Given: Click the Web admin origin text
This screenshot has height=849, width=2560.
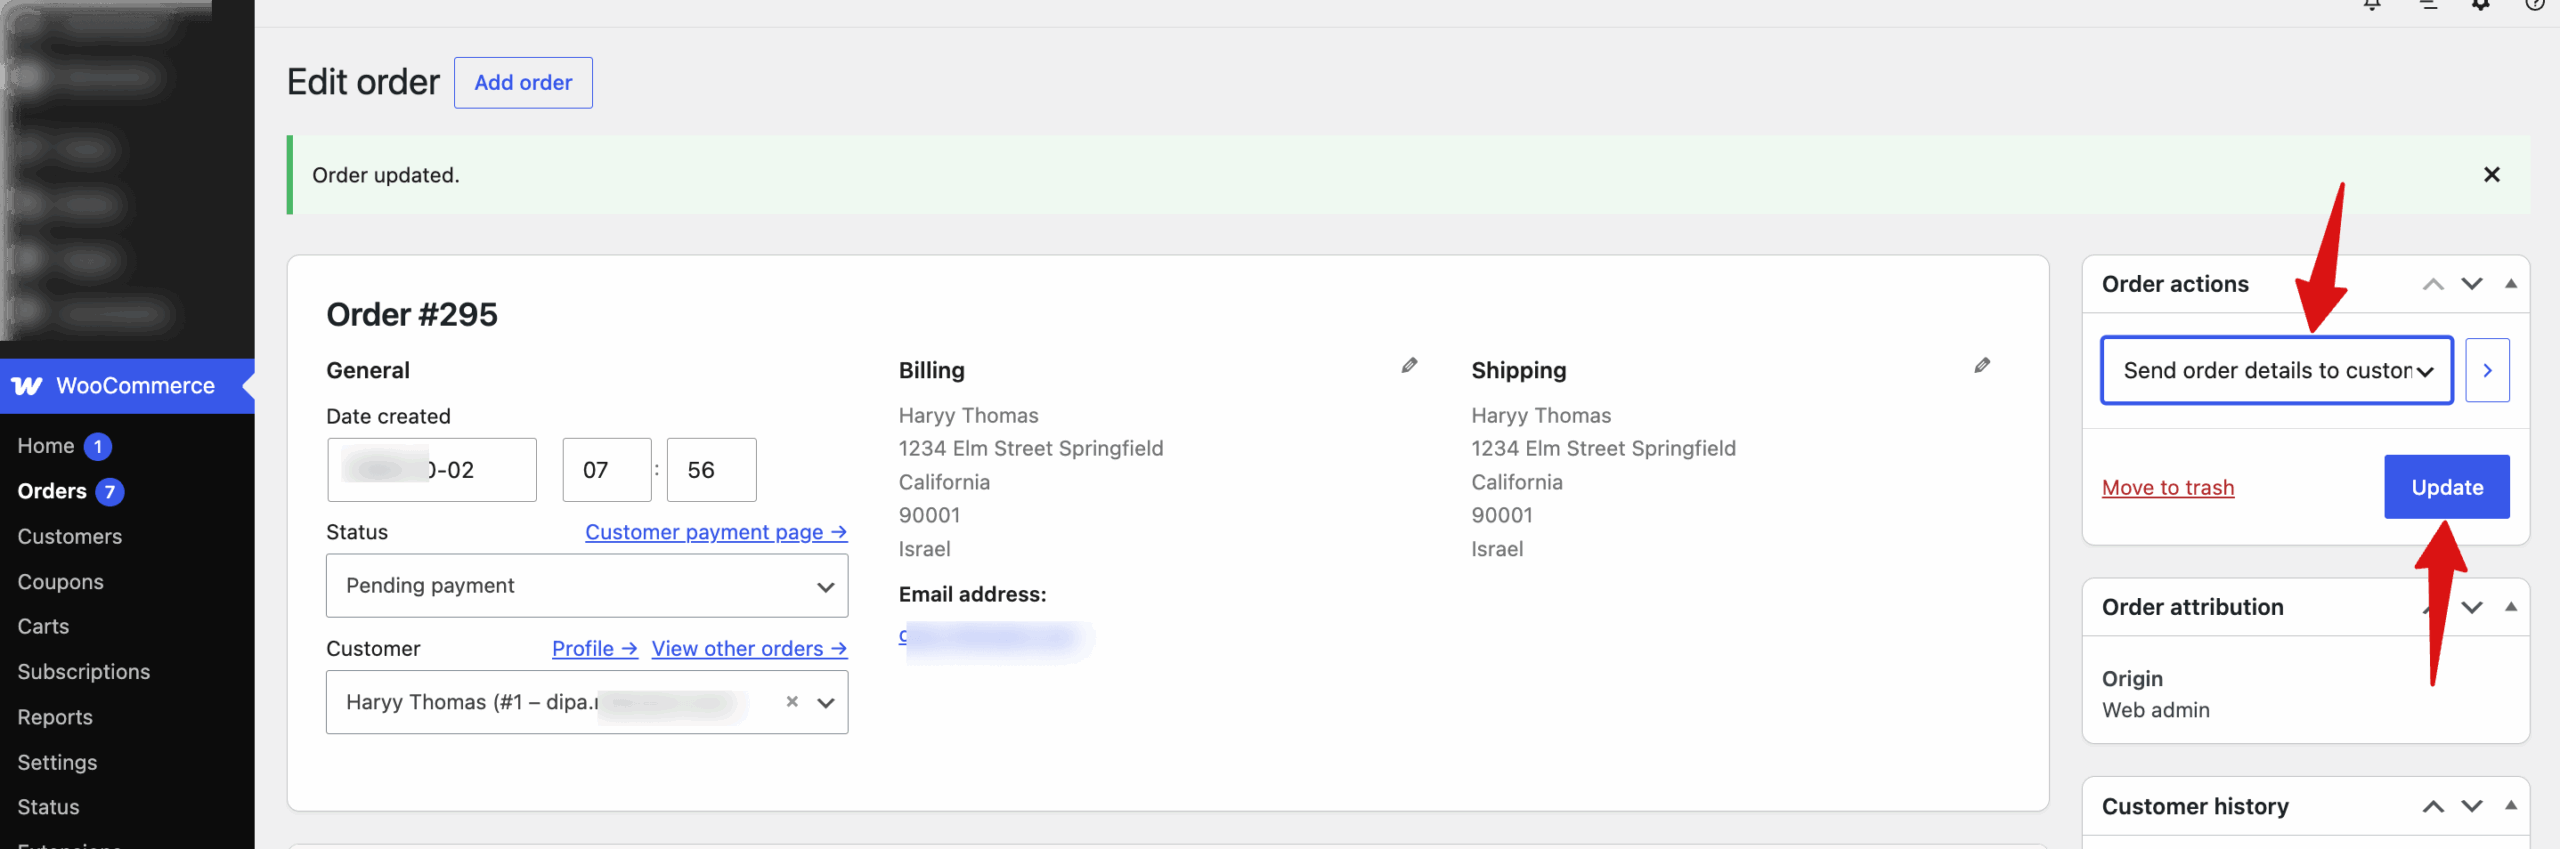Looking at the screenshot, I should click(x=2156, y=710).
